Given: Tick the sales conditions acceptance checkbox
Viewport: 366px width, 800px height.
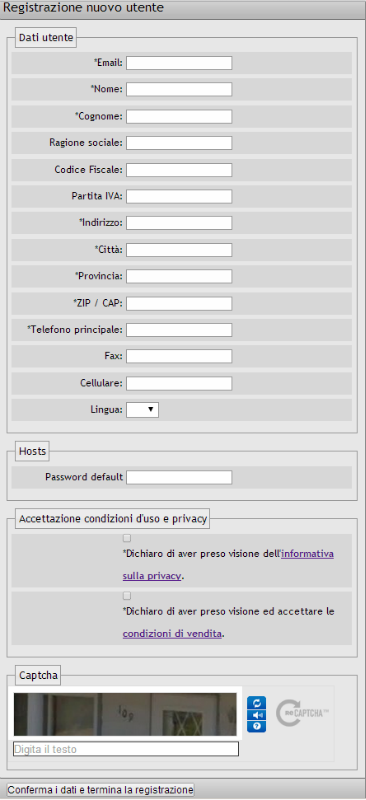Looking at the screenshot, I should (127, 596).
